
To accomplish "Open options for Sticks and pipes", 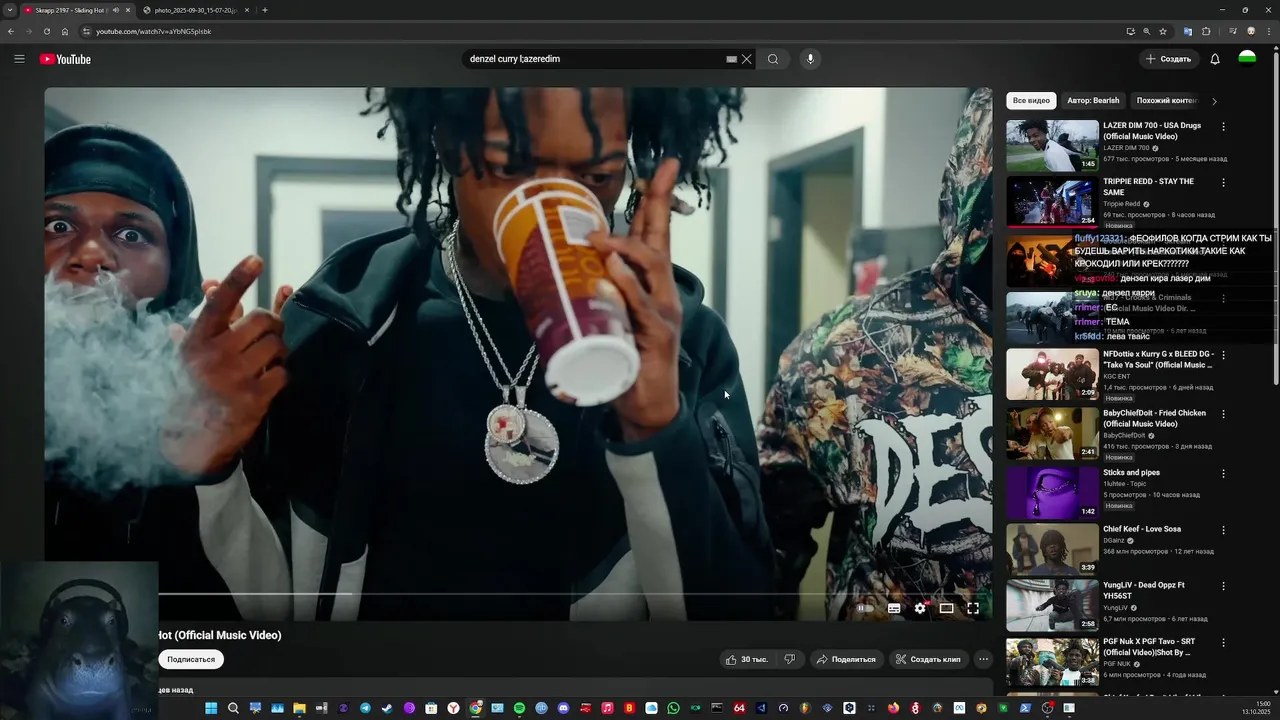I will pos(1223,473).
